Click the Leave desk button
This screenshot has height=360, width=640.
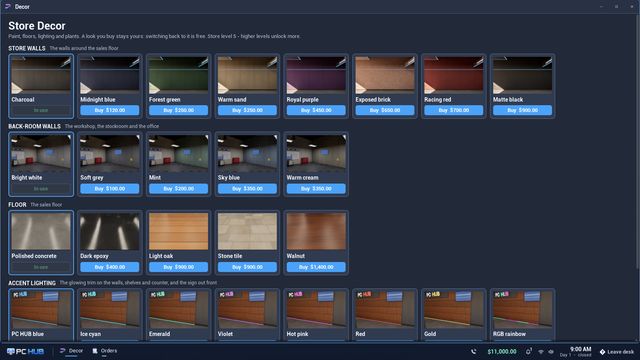click(617, 351)
